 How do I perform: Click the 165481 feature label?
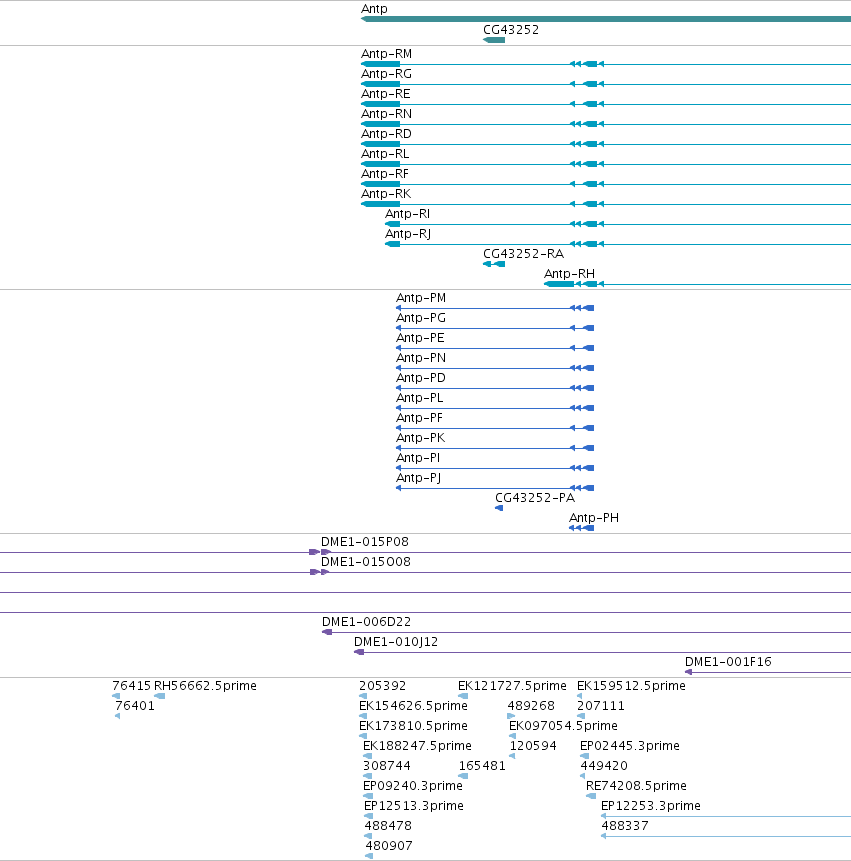pos(482,766)
